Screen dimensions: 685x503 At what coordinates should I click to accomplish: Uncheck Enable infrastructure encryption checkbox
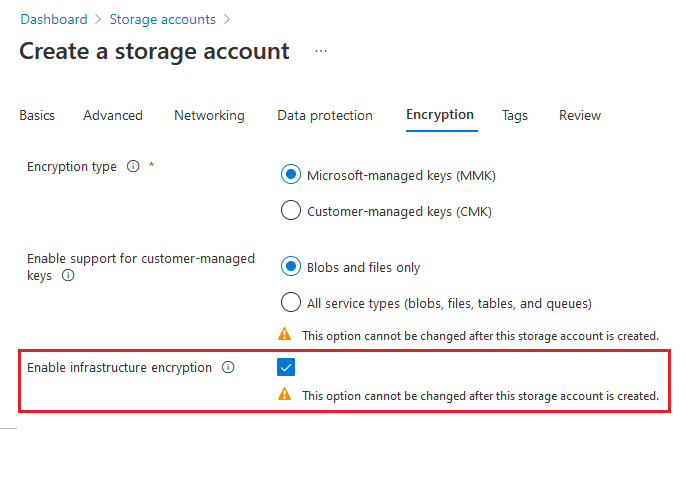[x=286, y=368]
